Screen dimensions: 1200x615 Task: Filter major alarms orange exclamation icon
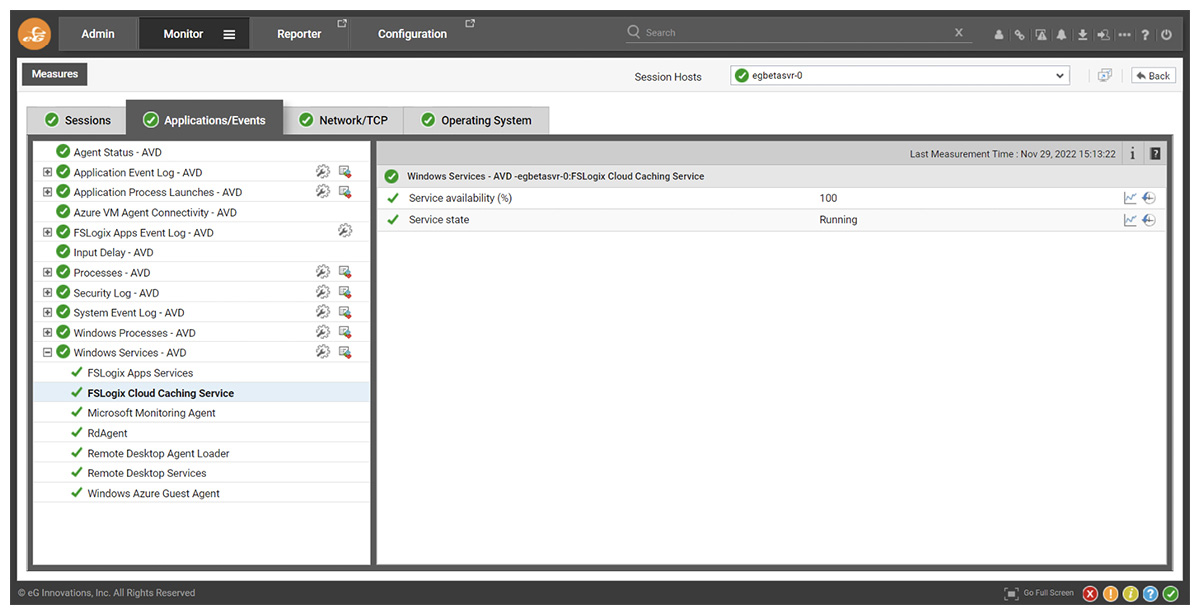(x=1110, y=594)
